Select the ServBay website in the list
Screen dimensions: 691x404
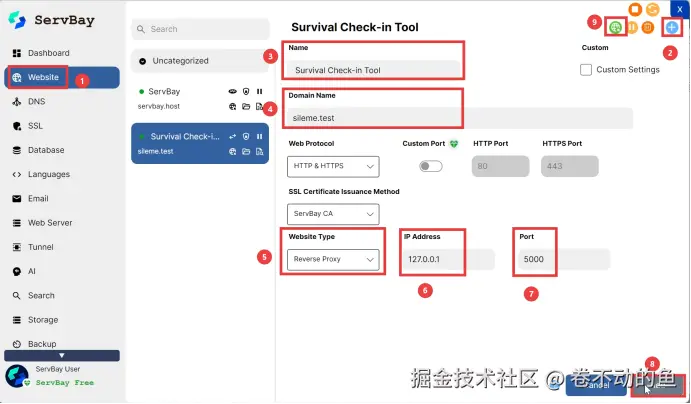200,99
